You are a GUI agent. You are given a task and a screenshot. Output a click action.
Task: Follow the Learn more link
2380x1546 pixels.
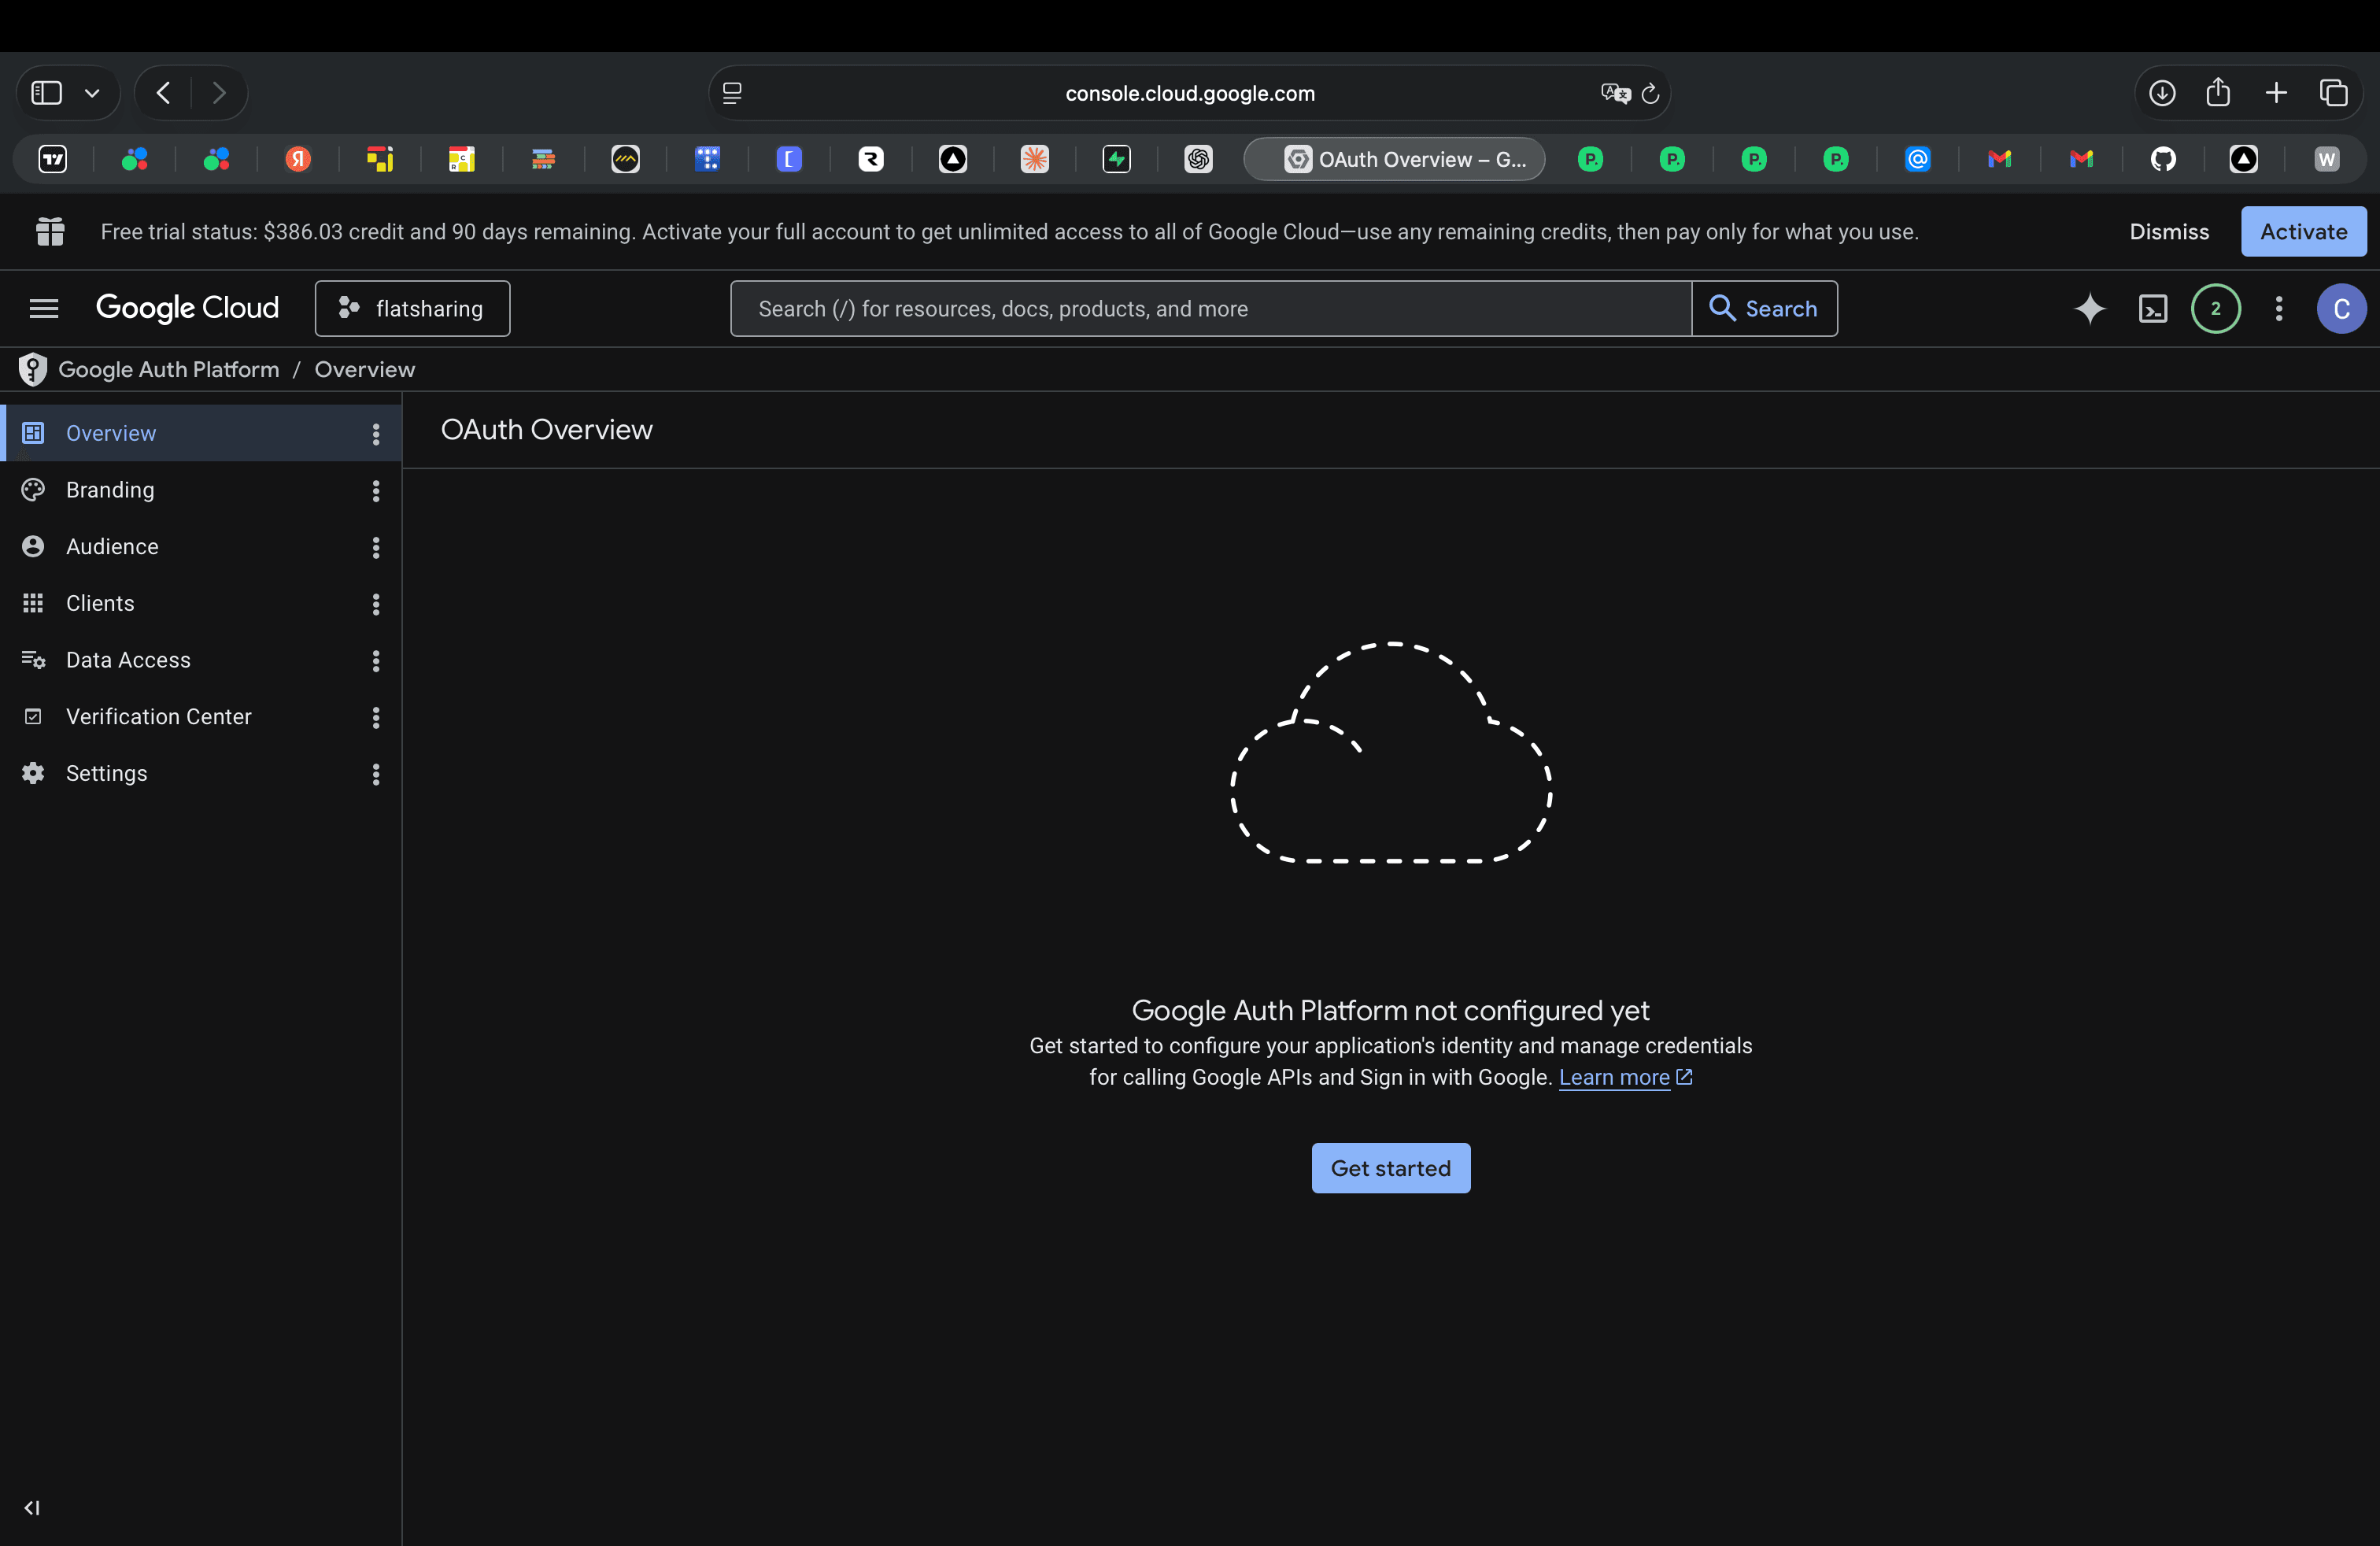pos(1613,1078)
